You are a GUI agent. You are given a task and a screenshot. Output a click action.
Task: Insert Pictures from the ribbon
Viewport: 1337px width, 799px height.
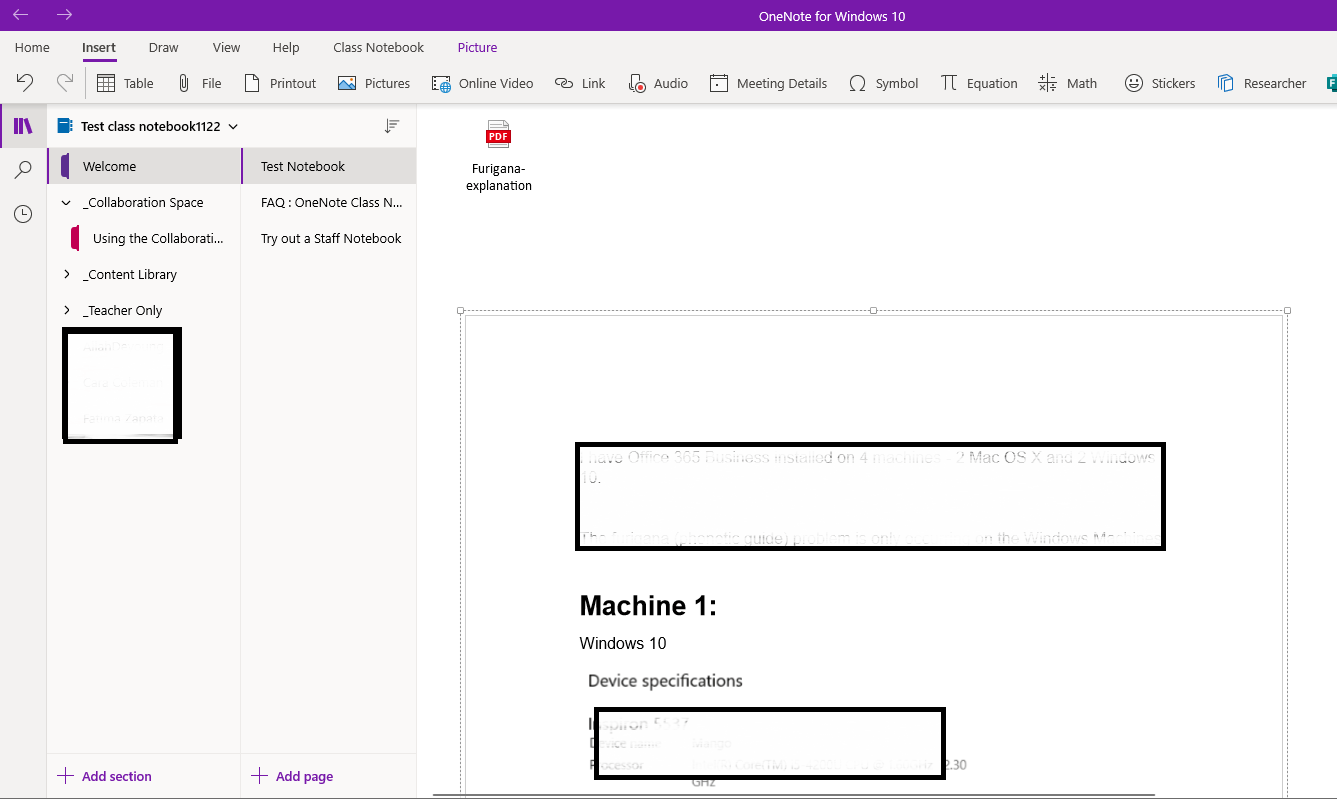point(374,83)
